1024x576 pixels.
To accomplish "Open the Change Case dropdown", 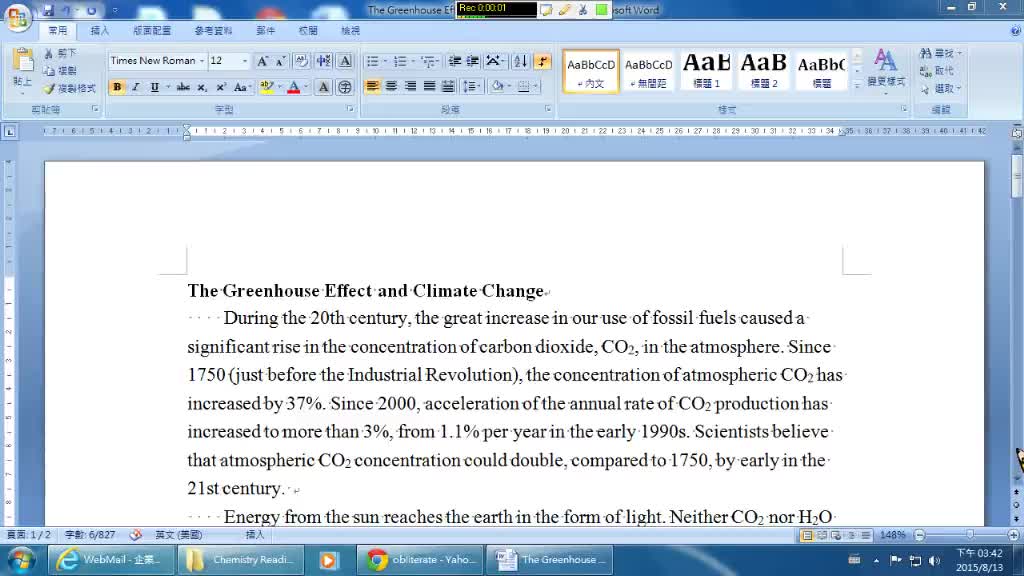I will (x=242, y=87).
